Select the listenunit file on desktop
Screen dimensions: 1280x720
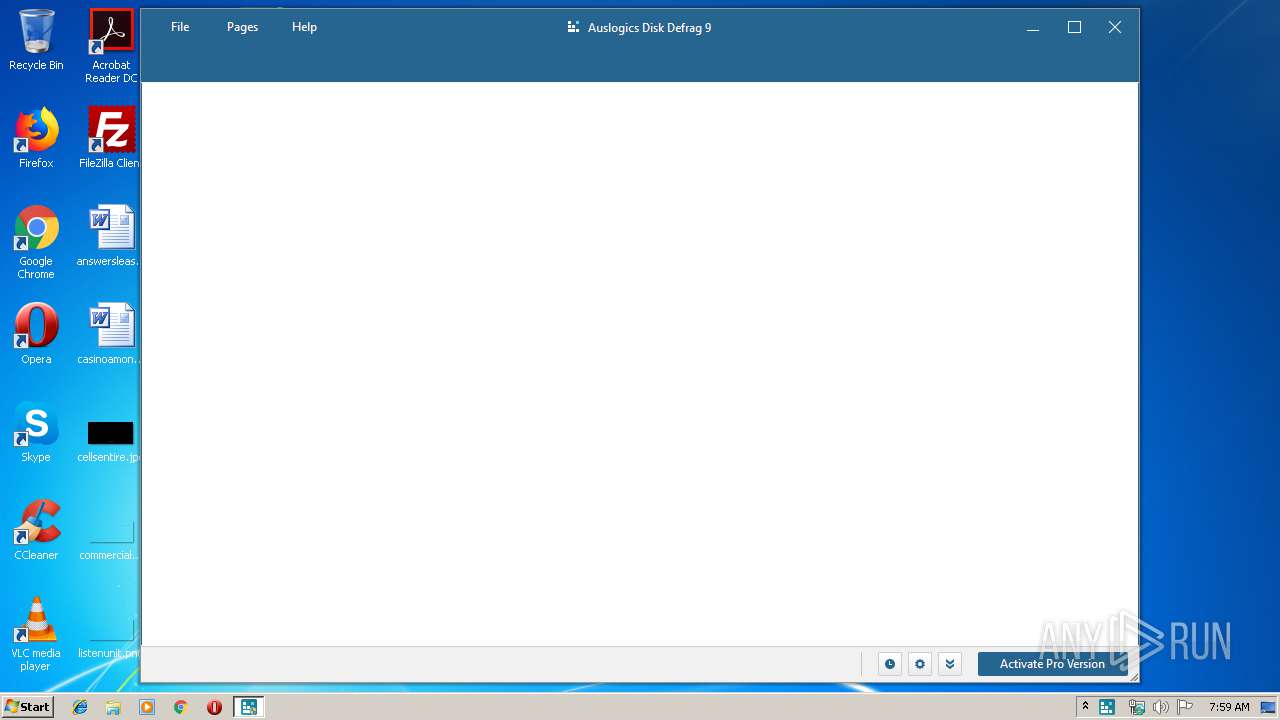tap(110, 638)
